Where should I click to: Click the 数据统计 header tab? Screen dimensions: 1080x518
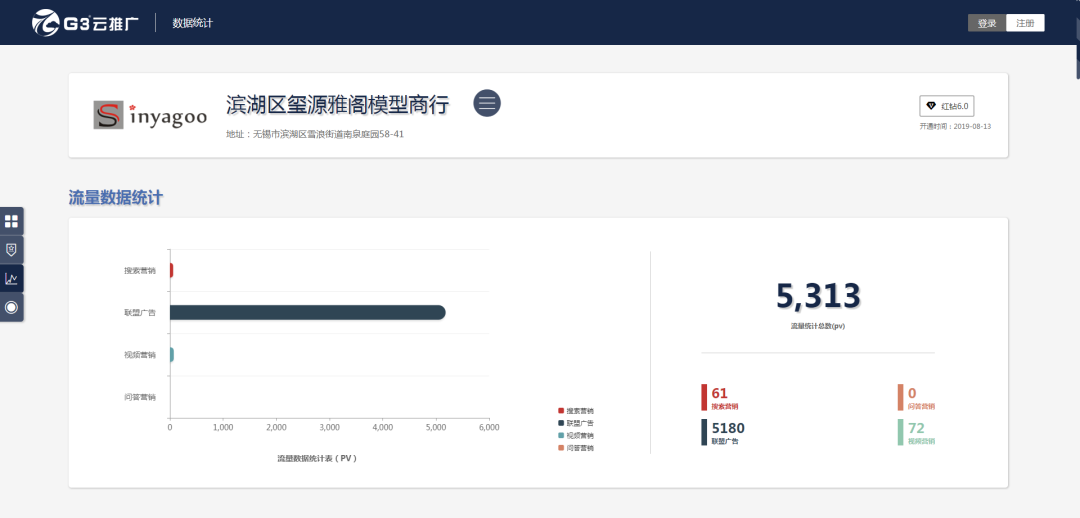click(x=192, y=23)
